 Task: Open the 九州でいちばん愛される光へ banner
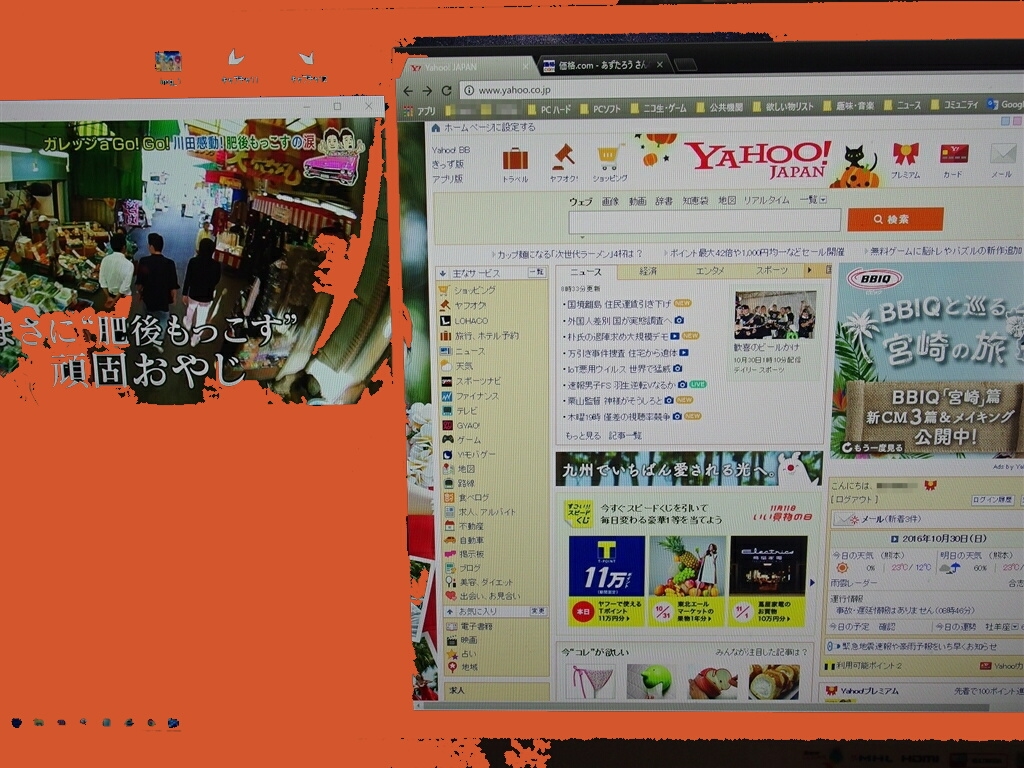click(689, 468)
